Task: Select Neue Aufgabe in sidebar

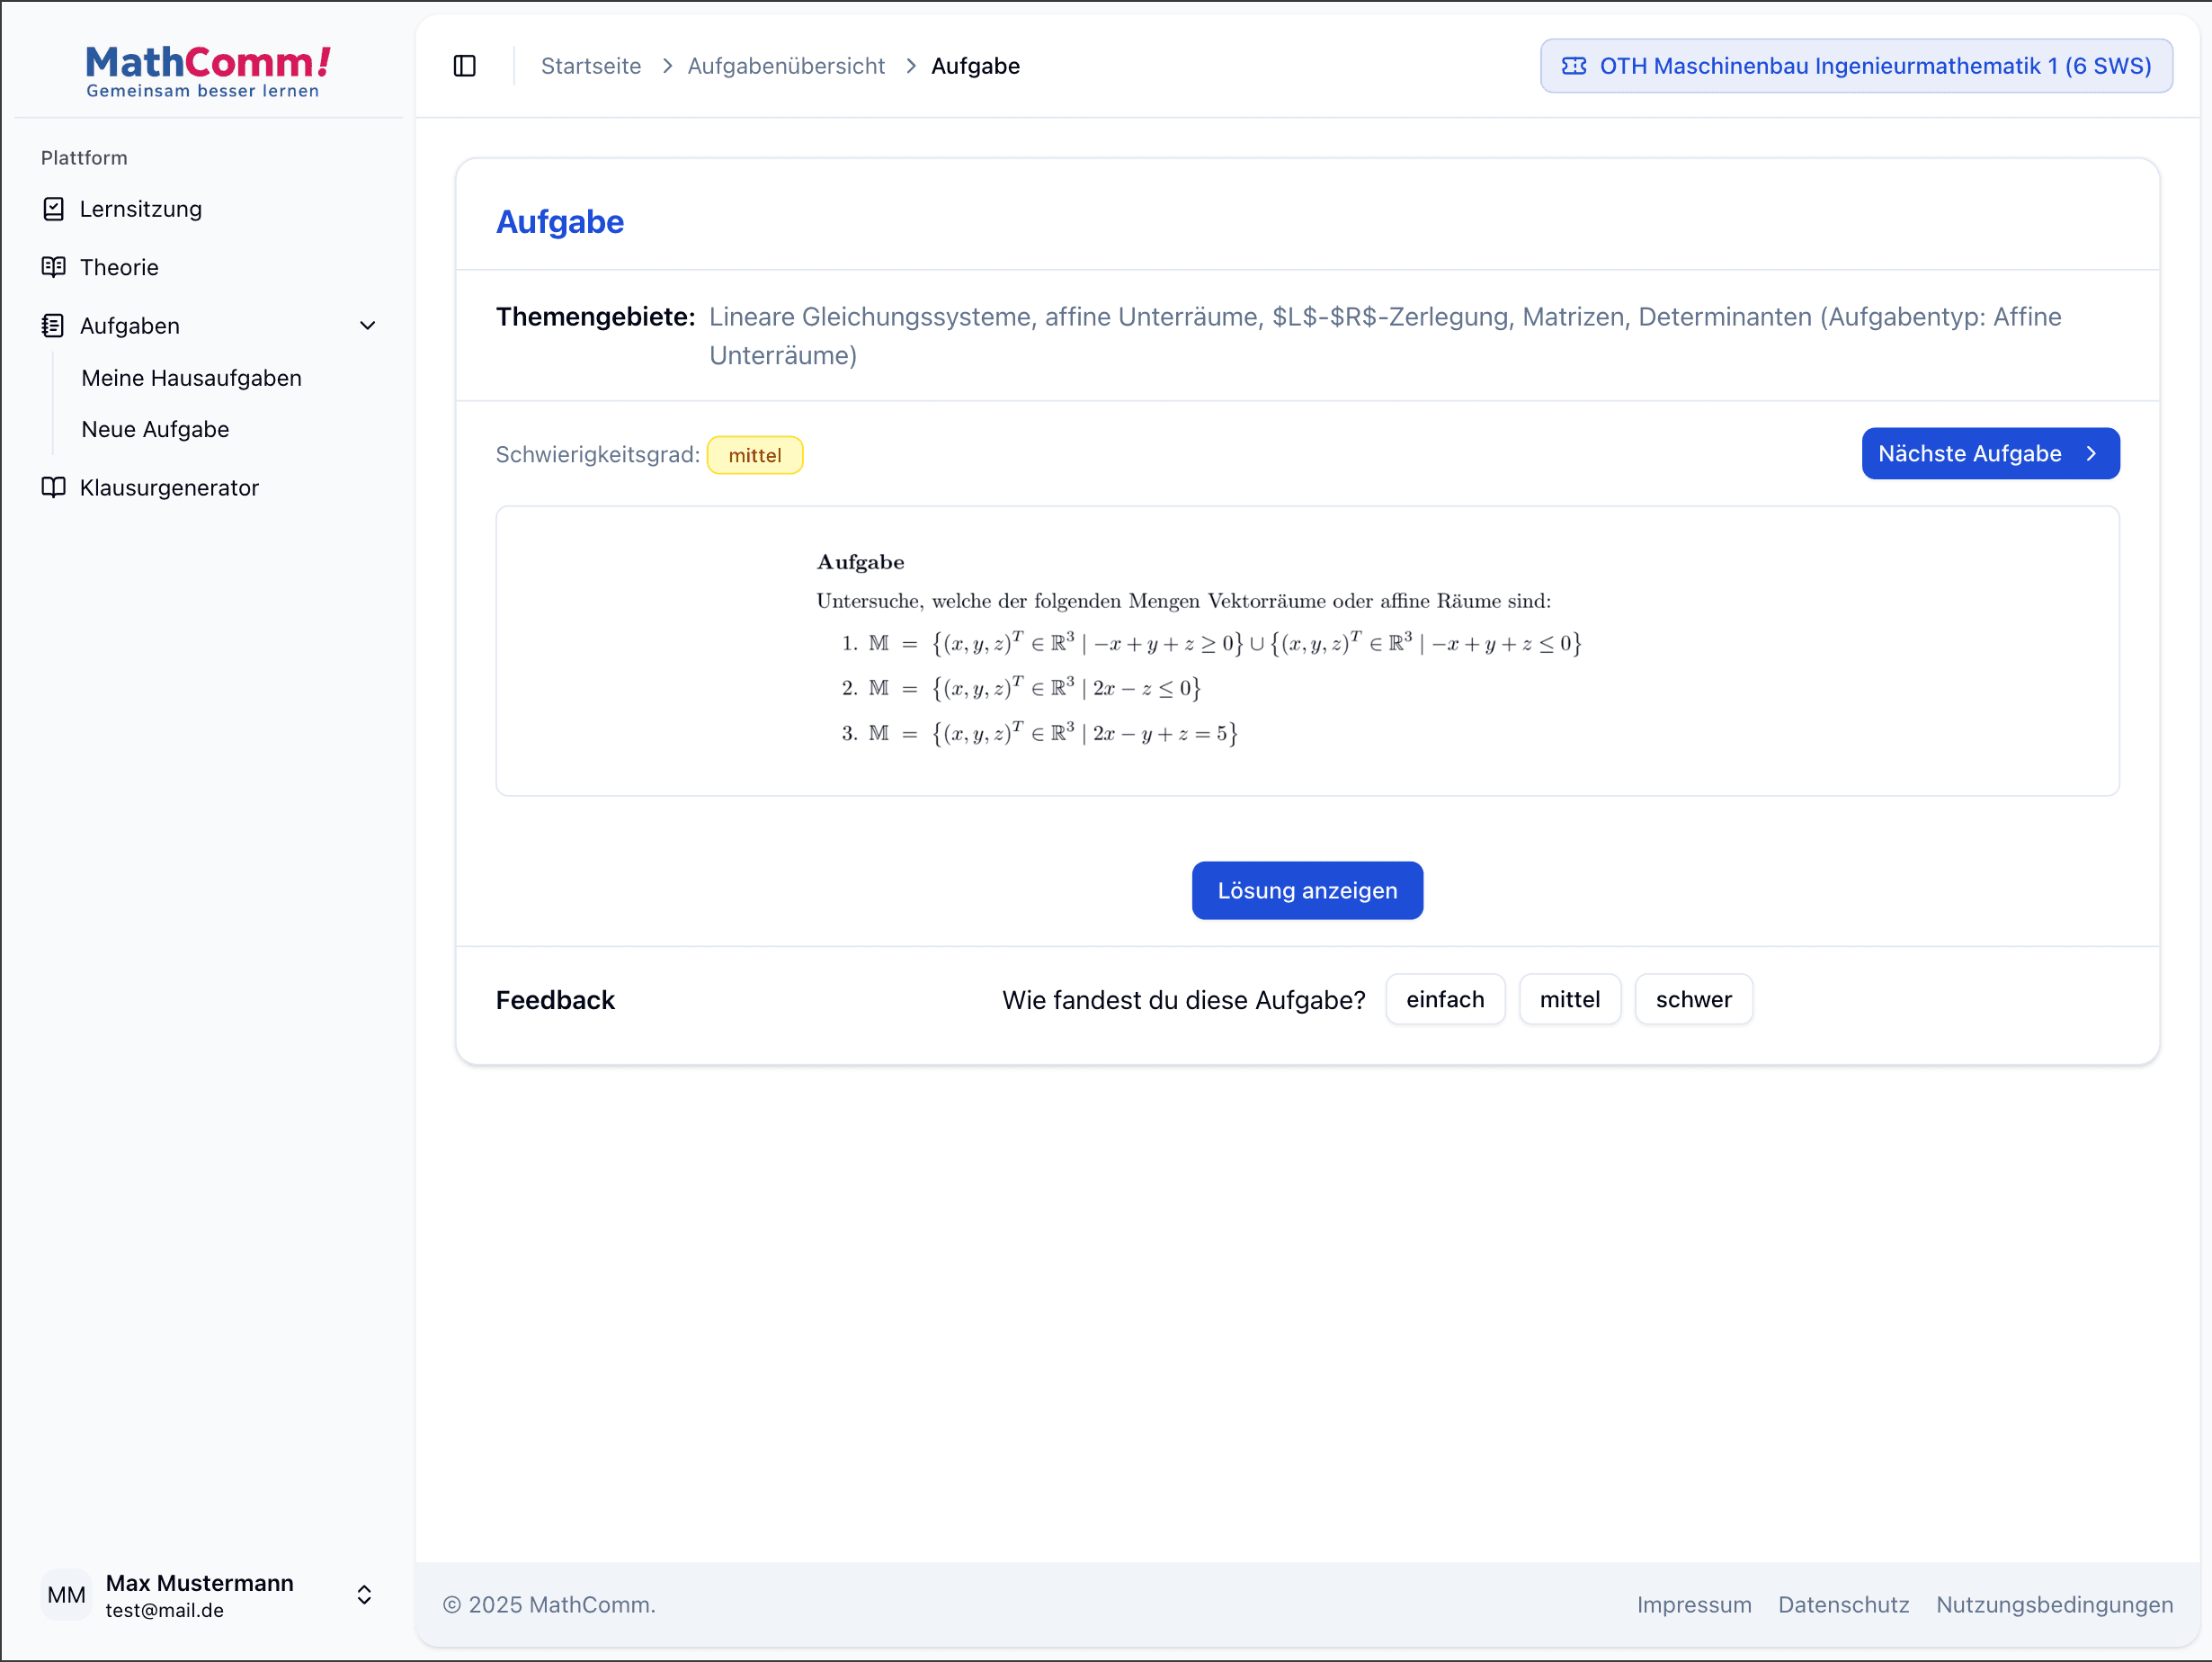Action: pos(155,429)
